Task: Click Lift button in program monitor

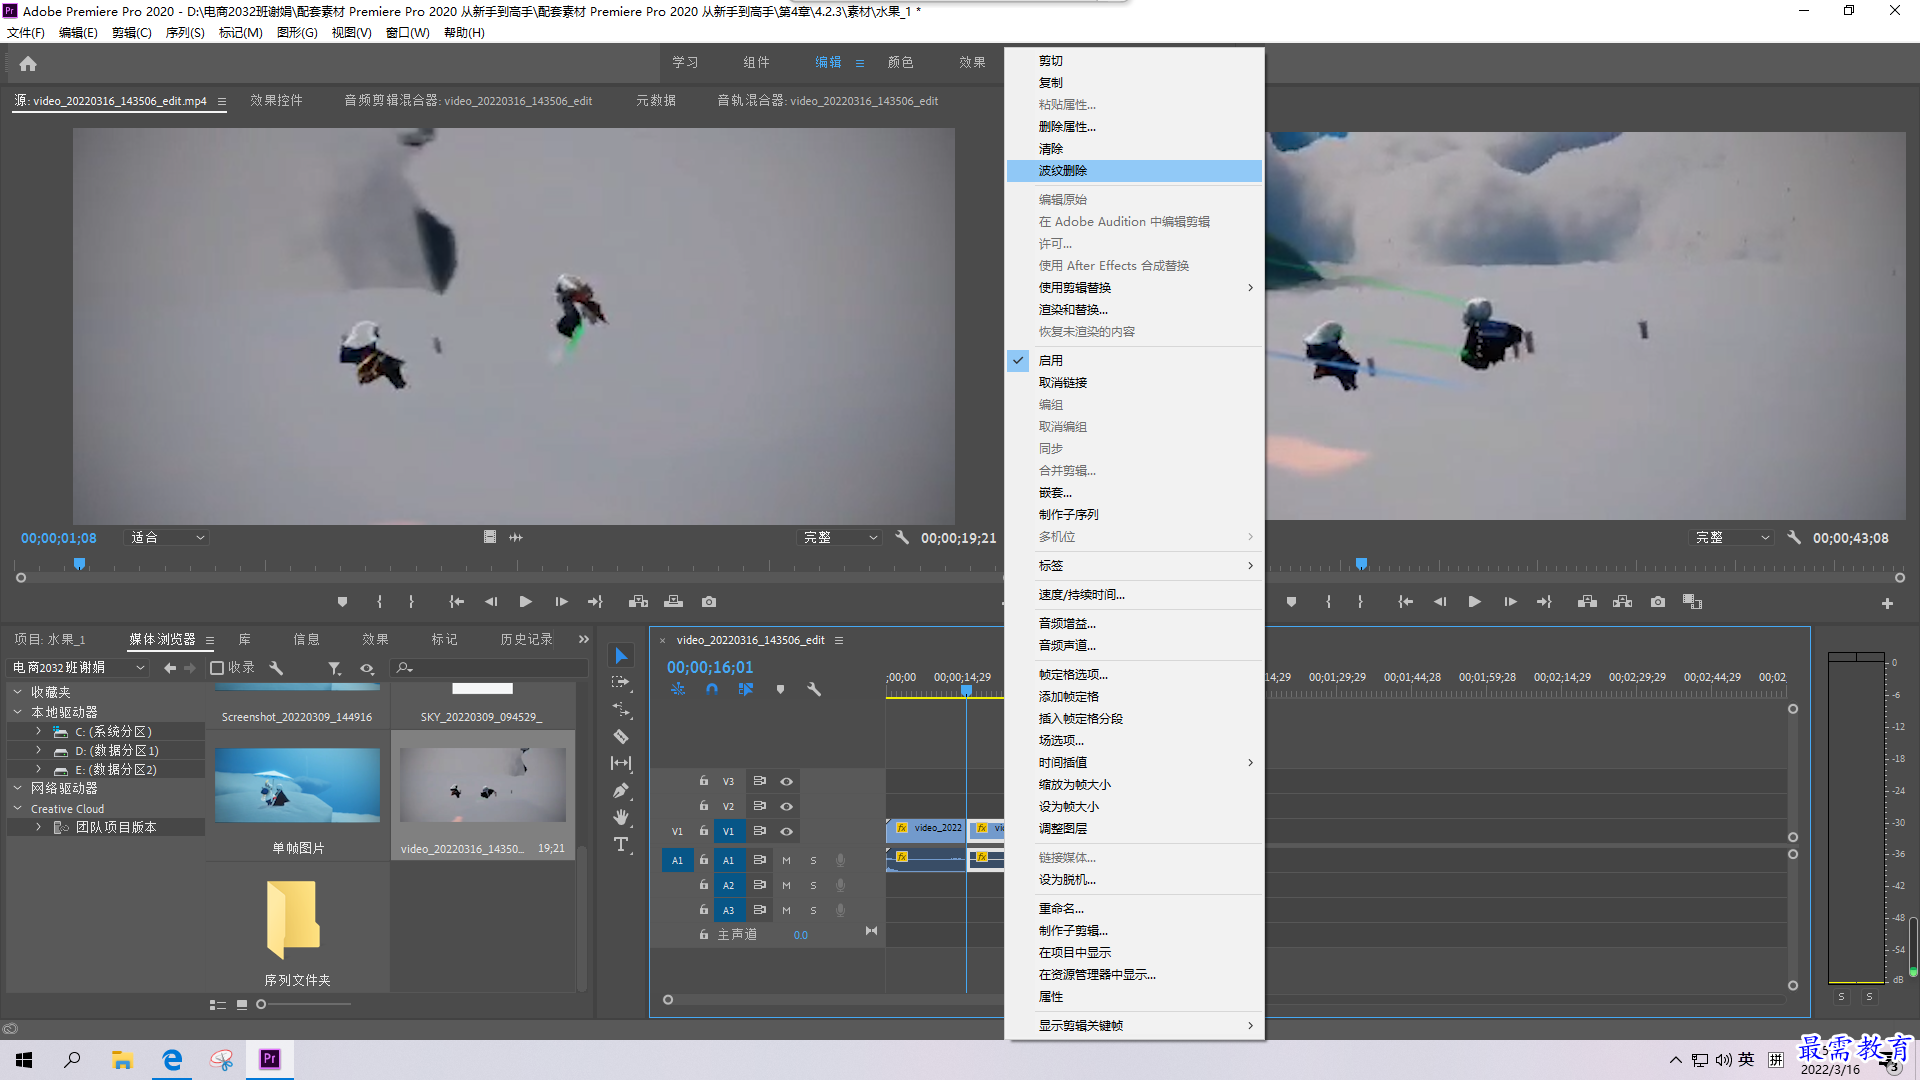Action: pos(1587,602)
